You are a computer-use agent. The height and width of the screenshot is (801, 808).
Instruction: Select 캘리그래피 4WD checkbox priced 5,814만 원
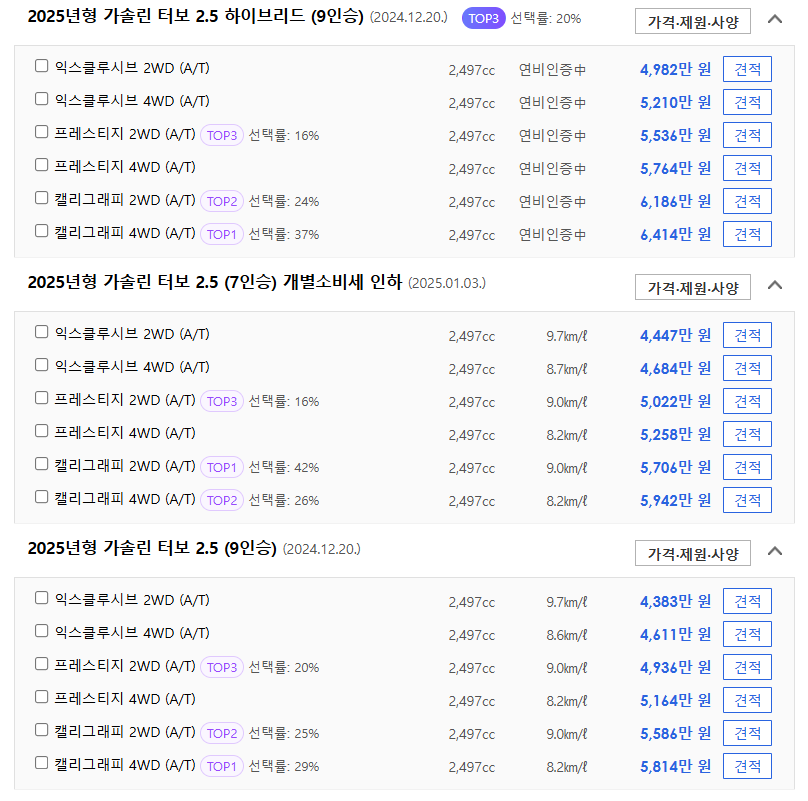click(41, 763)
